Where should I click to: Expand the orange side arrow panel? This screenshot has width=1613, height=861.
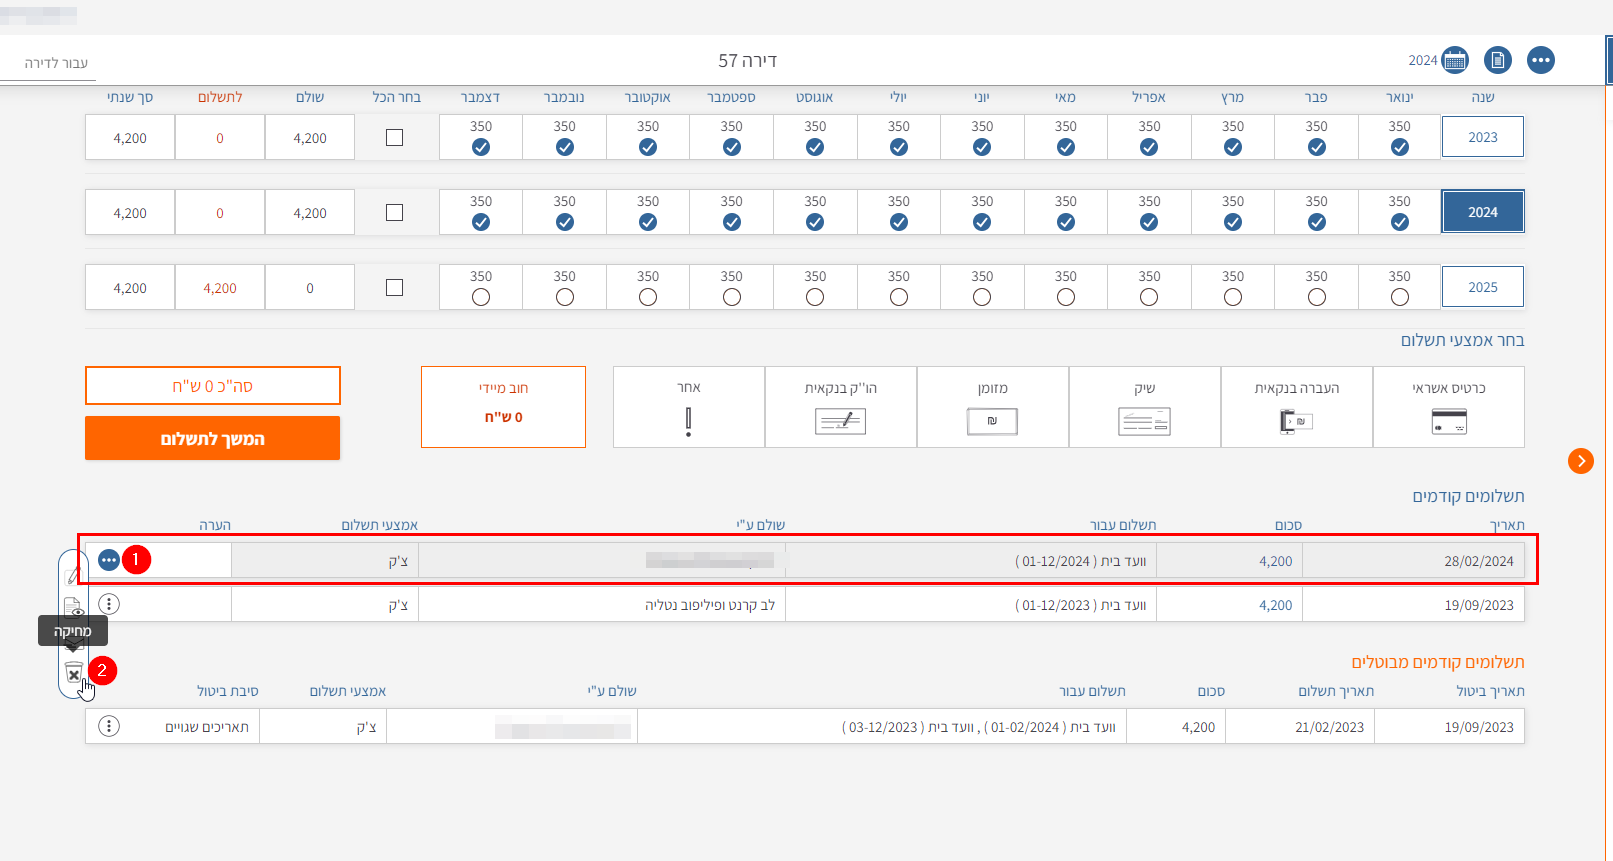click(x=1580, y=460)
